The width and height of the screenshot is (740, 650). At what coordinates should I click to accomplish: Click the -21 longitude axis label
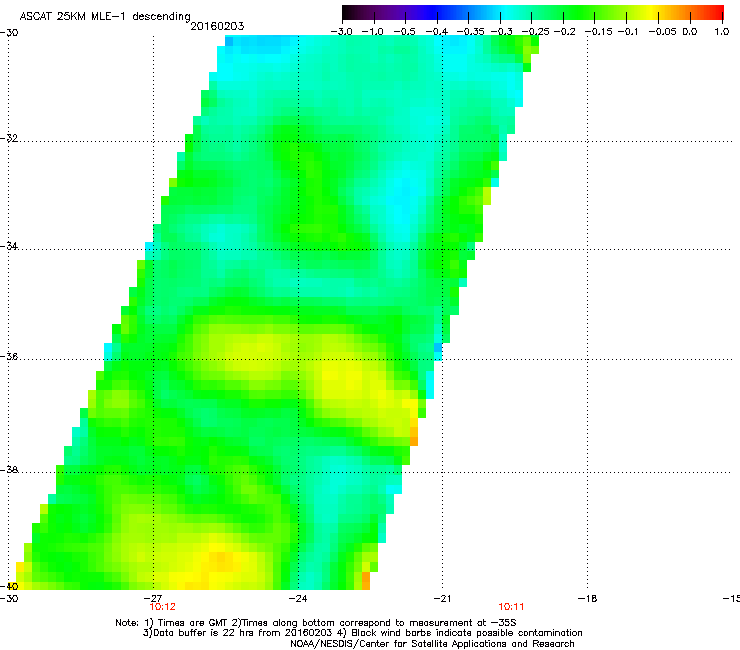pos(442,598)
